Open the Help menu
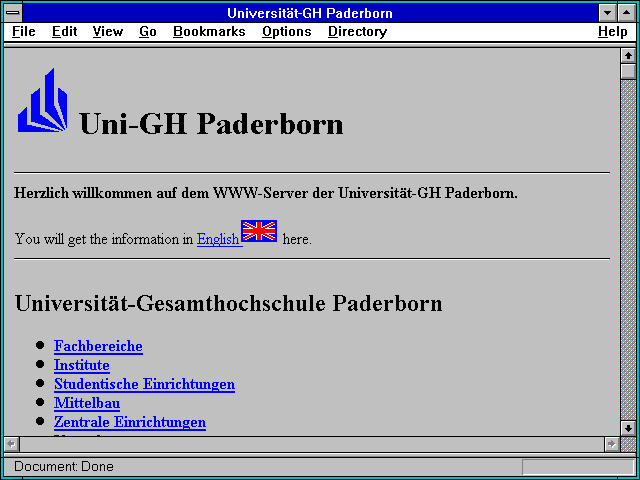Image resolution: width=640 pixels, height=480 pixels. coord(612,32)
